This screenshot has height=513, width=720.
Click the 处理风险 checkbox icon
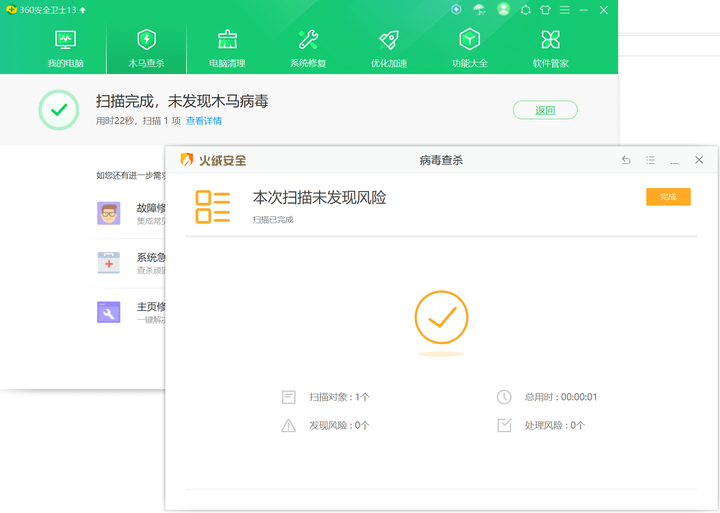[504, 425]
